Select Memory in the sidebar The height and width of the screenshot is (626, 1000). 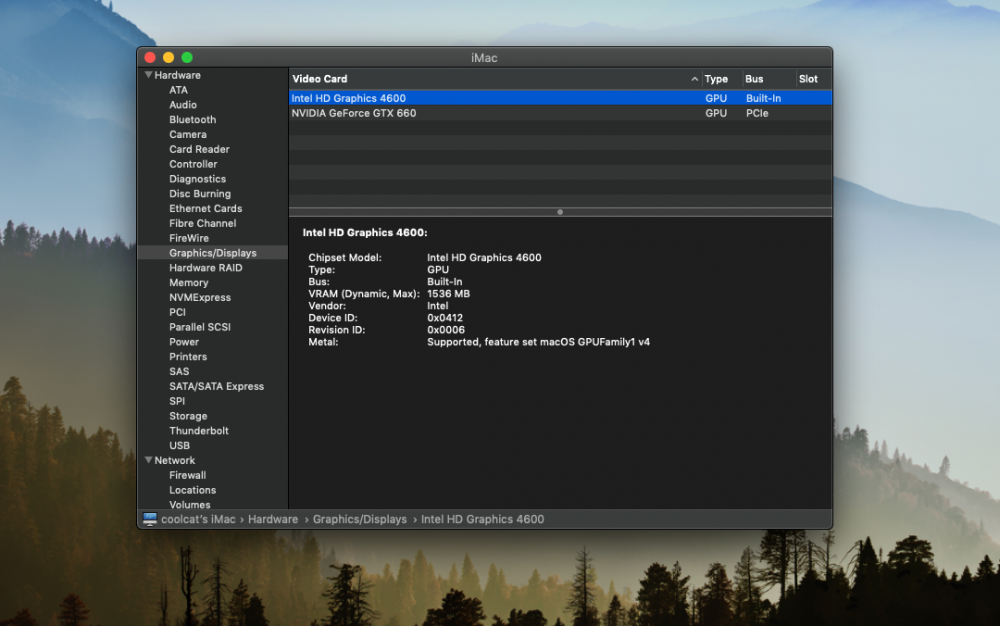(x=188, y=282)
